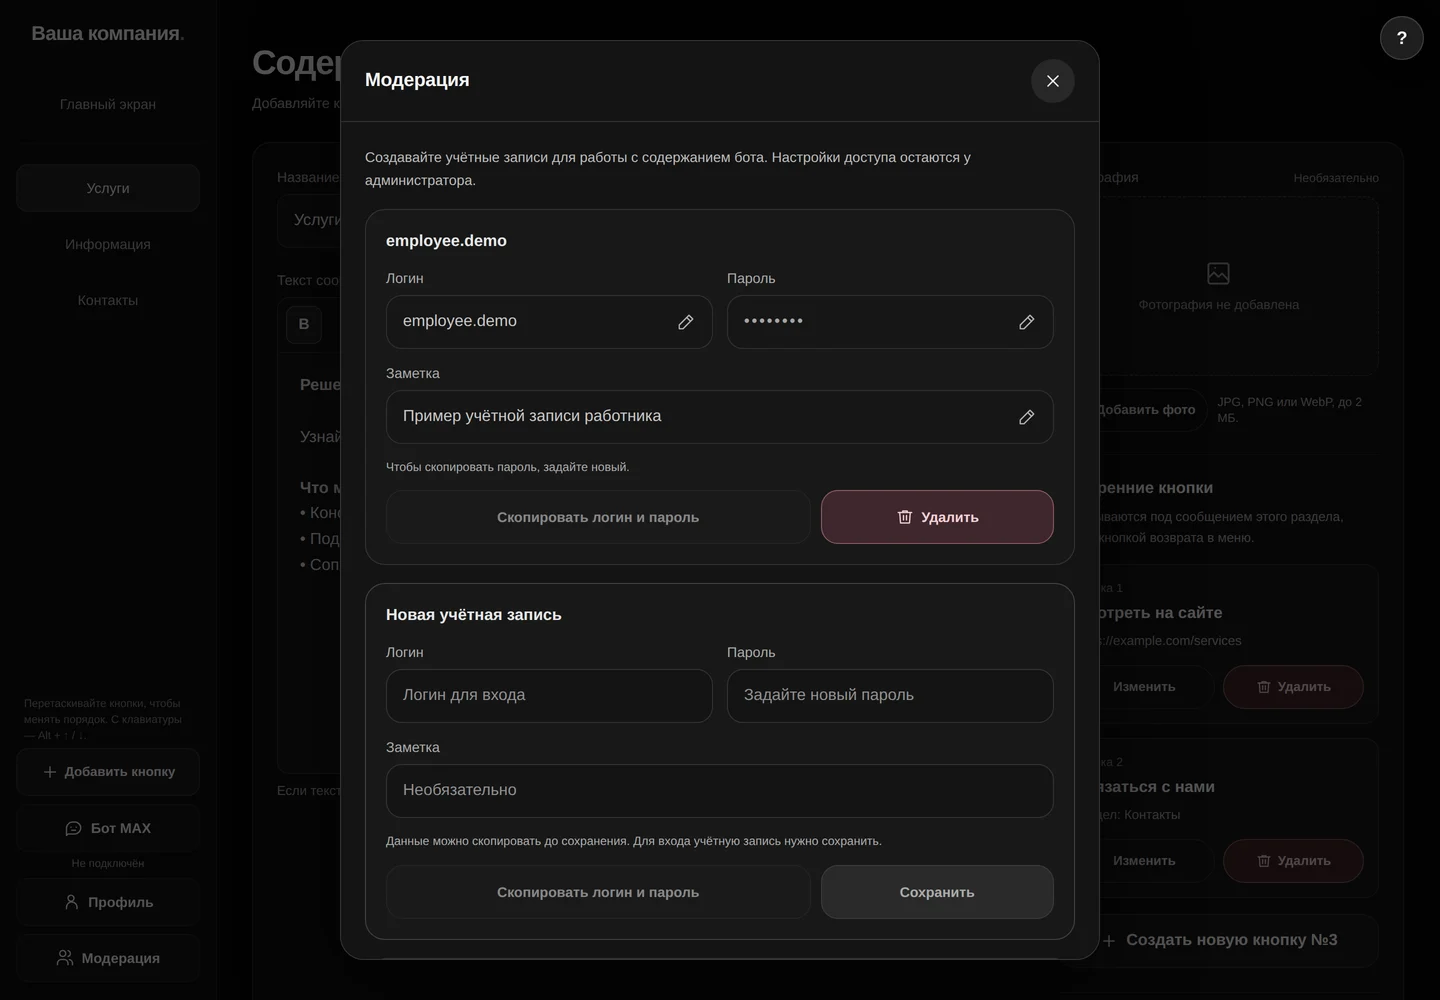Click the image placeholder icon above 'Фотография не добавлена'
The width and height of the screenshot is (1440, 1000).
point(1219,273)
